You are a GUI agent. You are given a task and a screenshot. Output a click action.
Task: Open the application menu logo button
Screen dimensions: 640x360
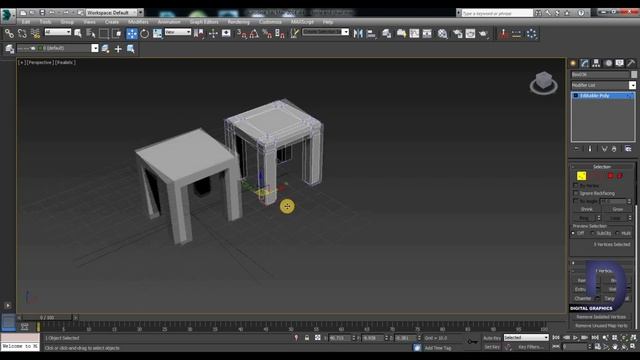coord(8,16)
